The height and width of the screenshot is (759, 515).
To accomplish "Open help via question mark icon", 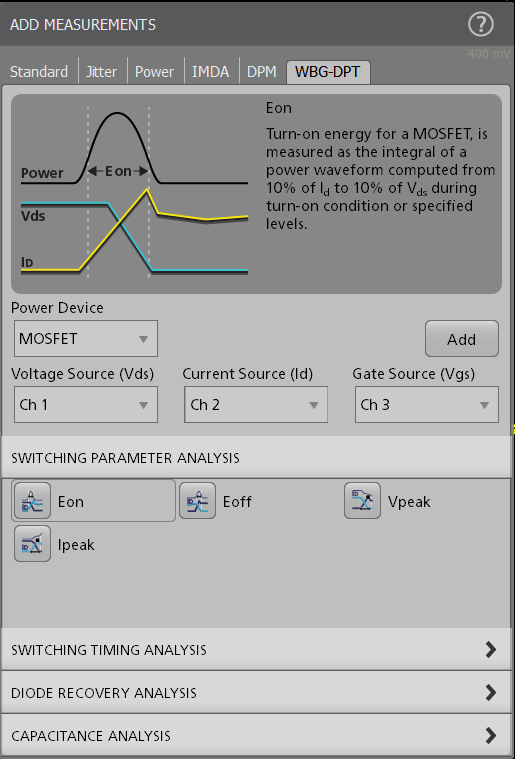I will coord(481,24).
